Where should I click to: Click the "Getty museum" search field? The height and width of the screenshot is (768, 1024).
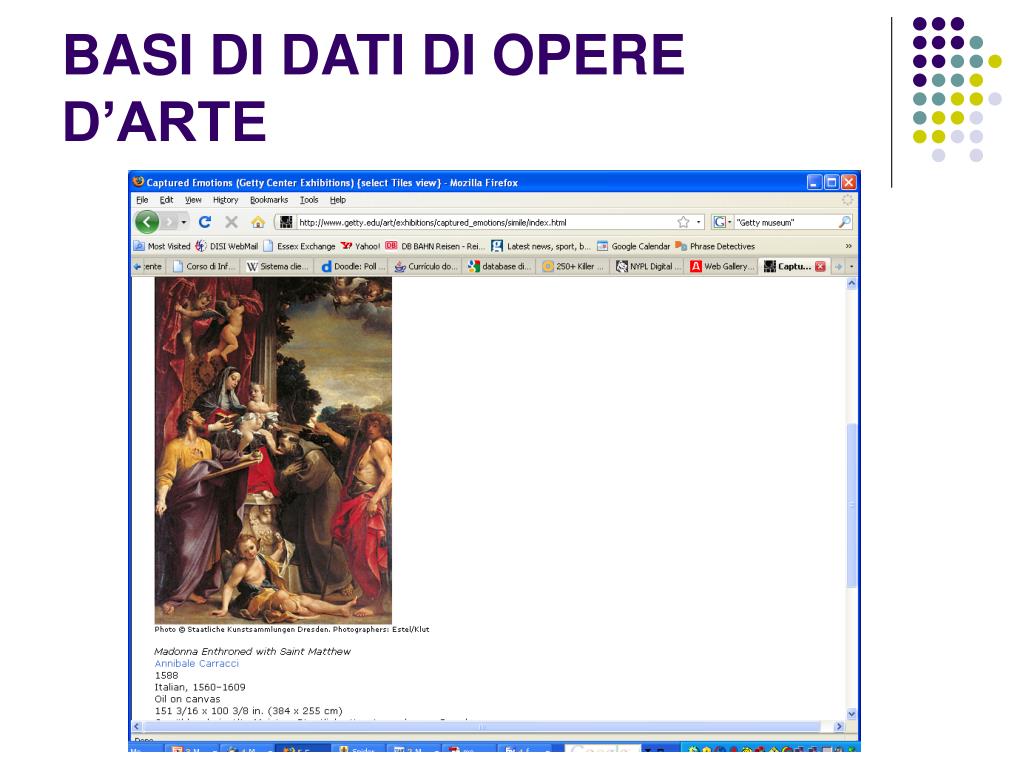pyautogui.click(x=785, y=222)
